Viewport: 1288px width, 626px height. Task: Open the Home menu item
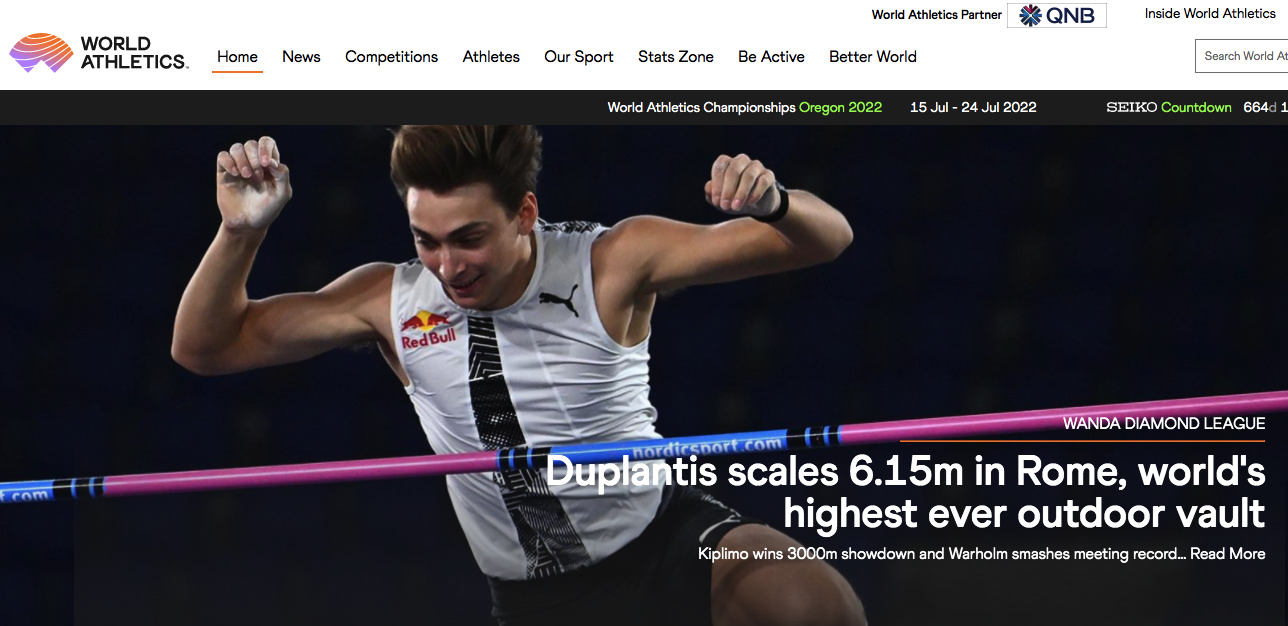tap(237, 57)
